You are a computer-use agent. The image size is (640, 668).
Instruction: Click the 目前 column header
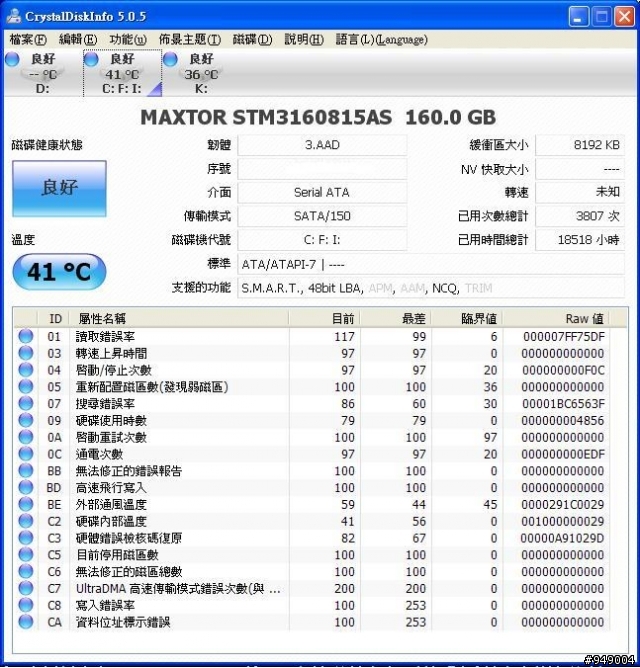pos(325,318)
